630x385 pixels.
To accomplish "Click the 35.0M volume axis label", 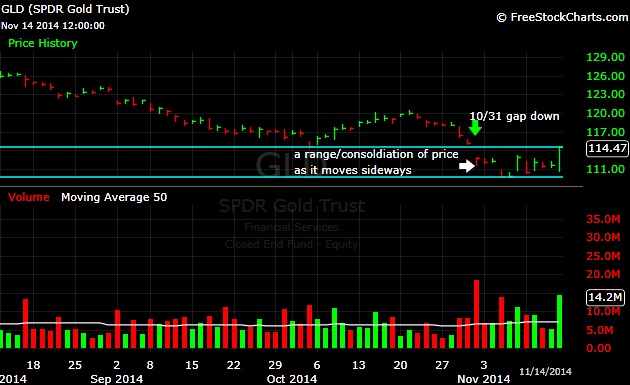I will pyautogui.click(x=603, y=219).
